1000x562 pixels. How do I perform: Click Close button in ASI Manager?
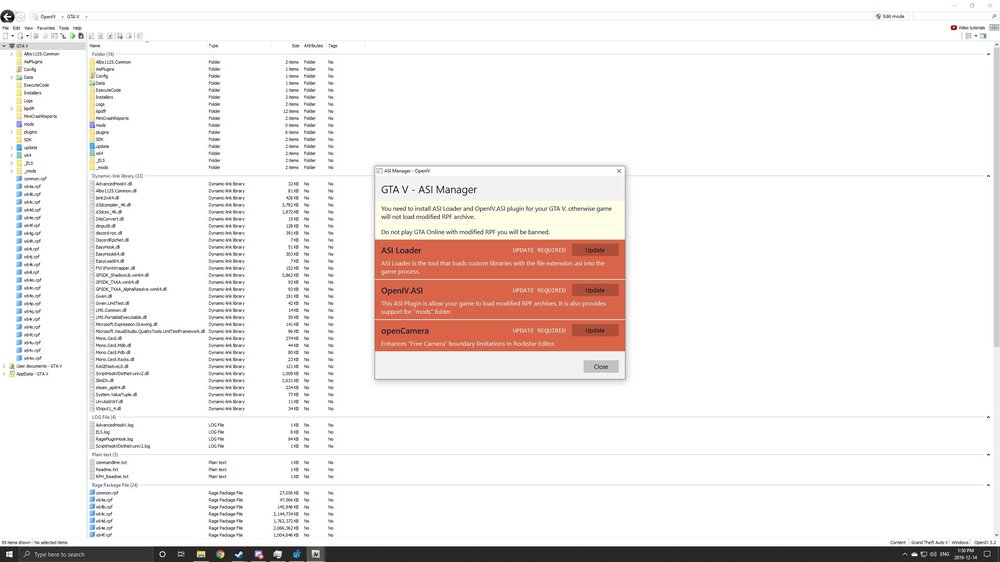[601, 367]
